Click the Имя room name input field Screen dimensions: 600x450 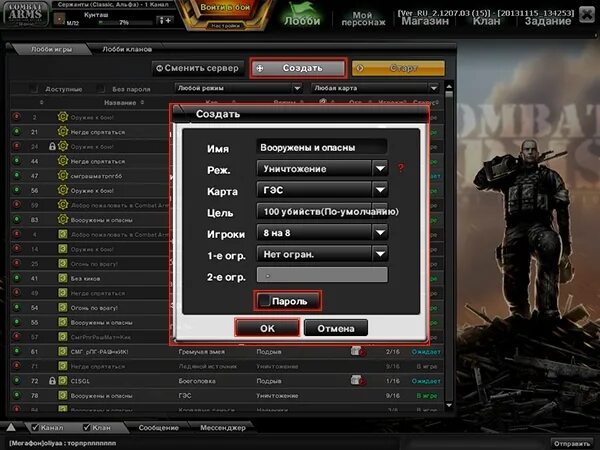pos(322,147)
